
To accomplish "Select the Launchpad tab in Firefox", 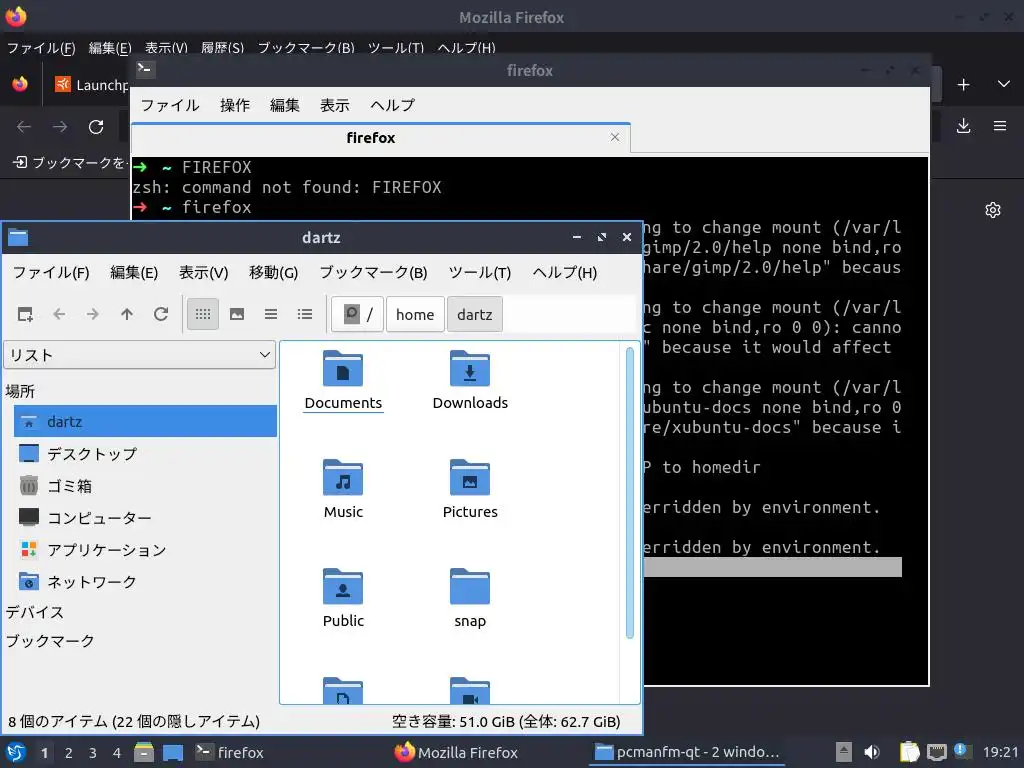I will tap(90, 85).
